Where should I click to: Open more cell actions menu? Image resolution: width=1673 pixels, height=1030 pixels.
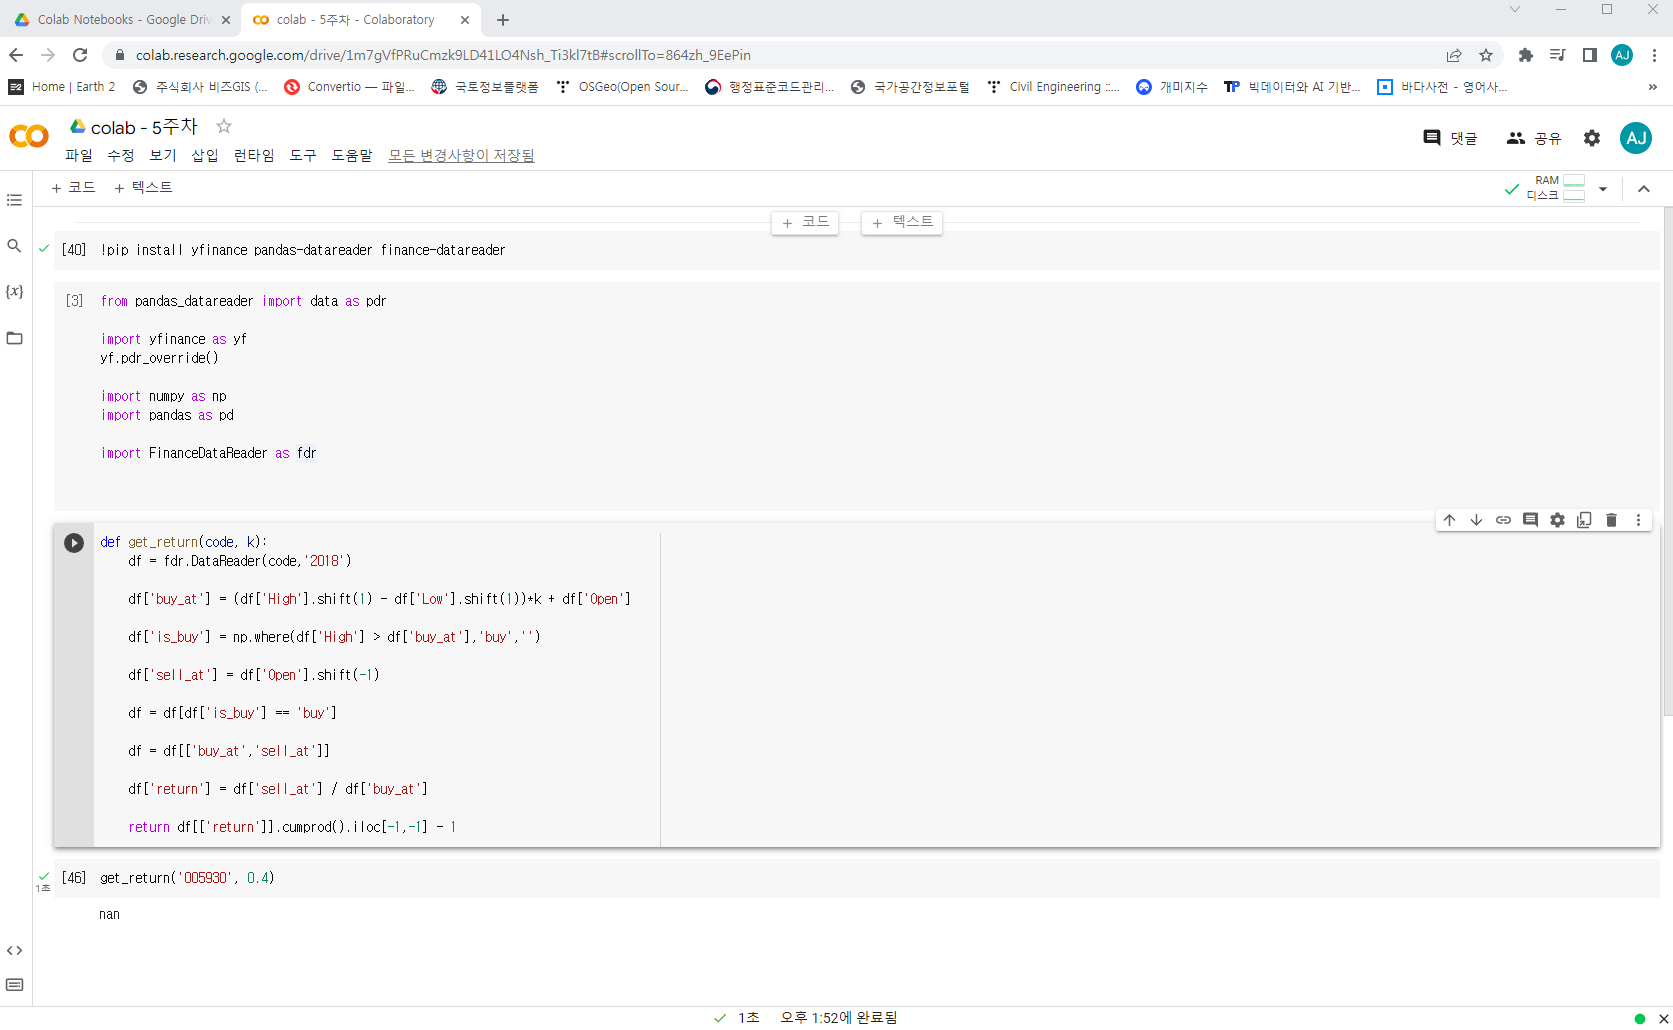[x=1638, y=520]
